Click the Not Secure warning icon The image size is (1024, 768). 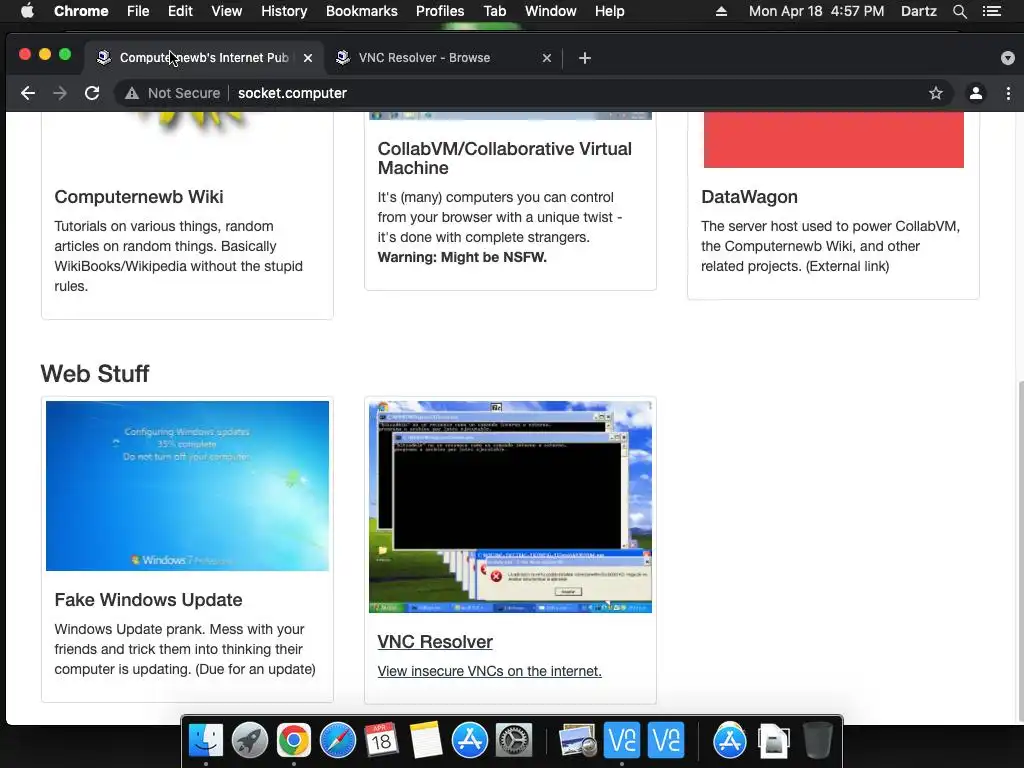click(132, 93)
